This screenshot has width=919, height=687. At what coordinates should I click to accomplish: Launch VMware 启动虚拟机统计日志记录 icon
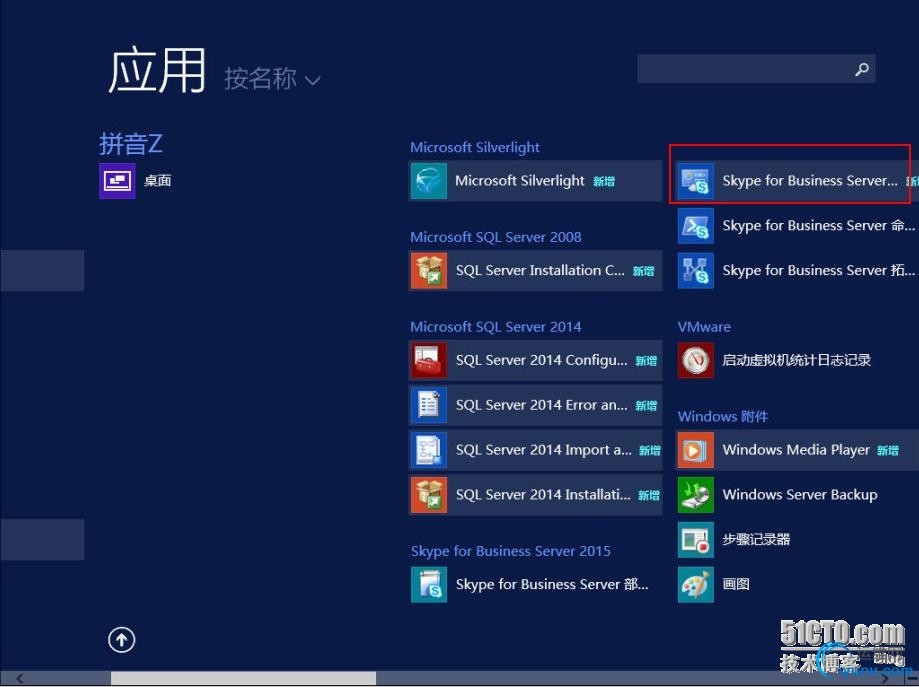(x=696, y=360)
